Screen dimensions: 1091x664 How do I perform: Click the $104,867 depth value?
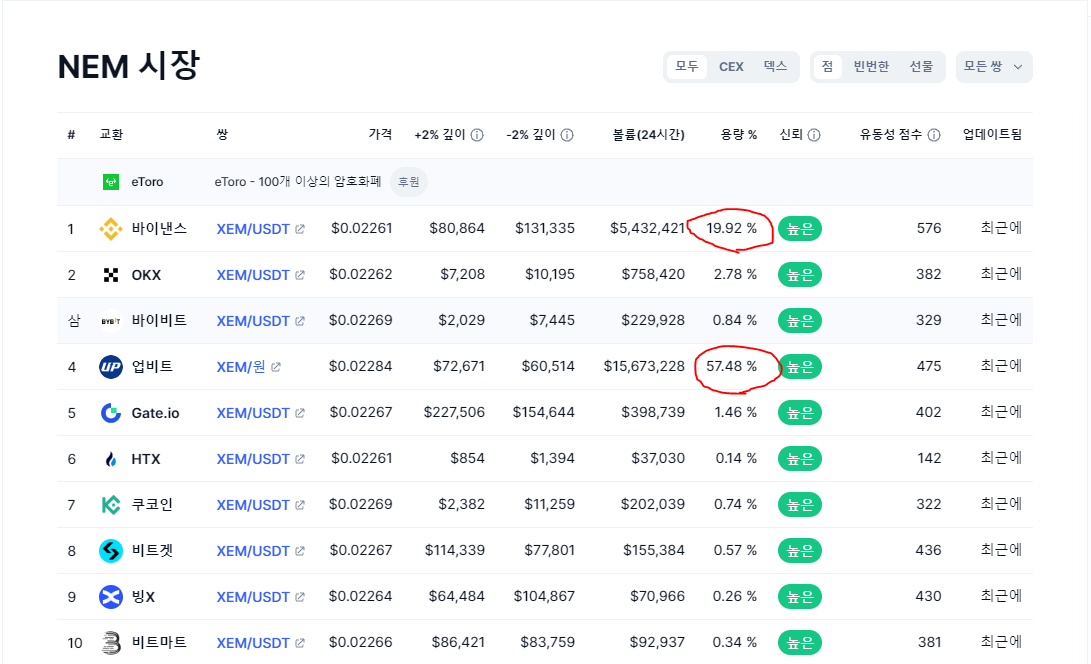tap(544, 596)
